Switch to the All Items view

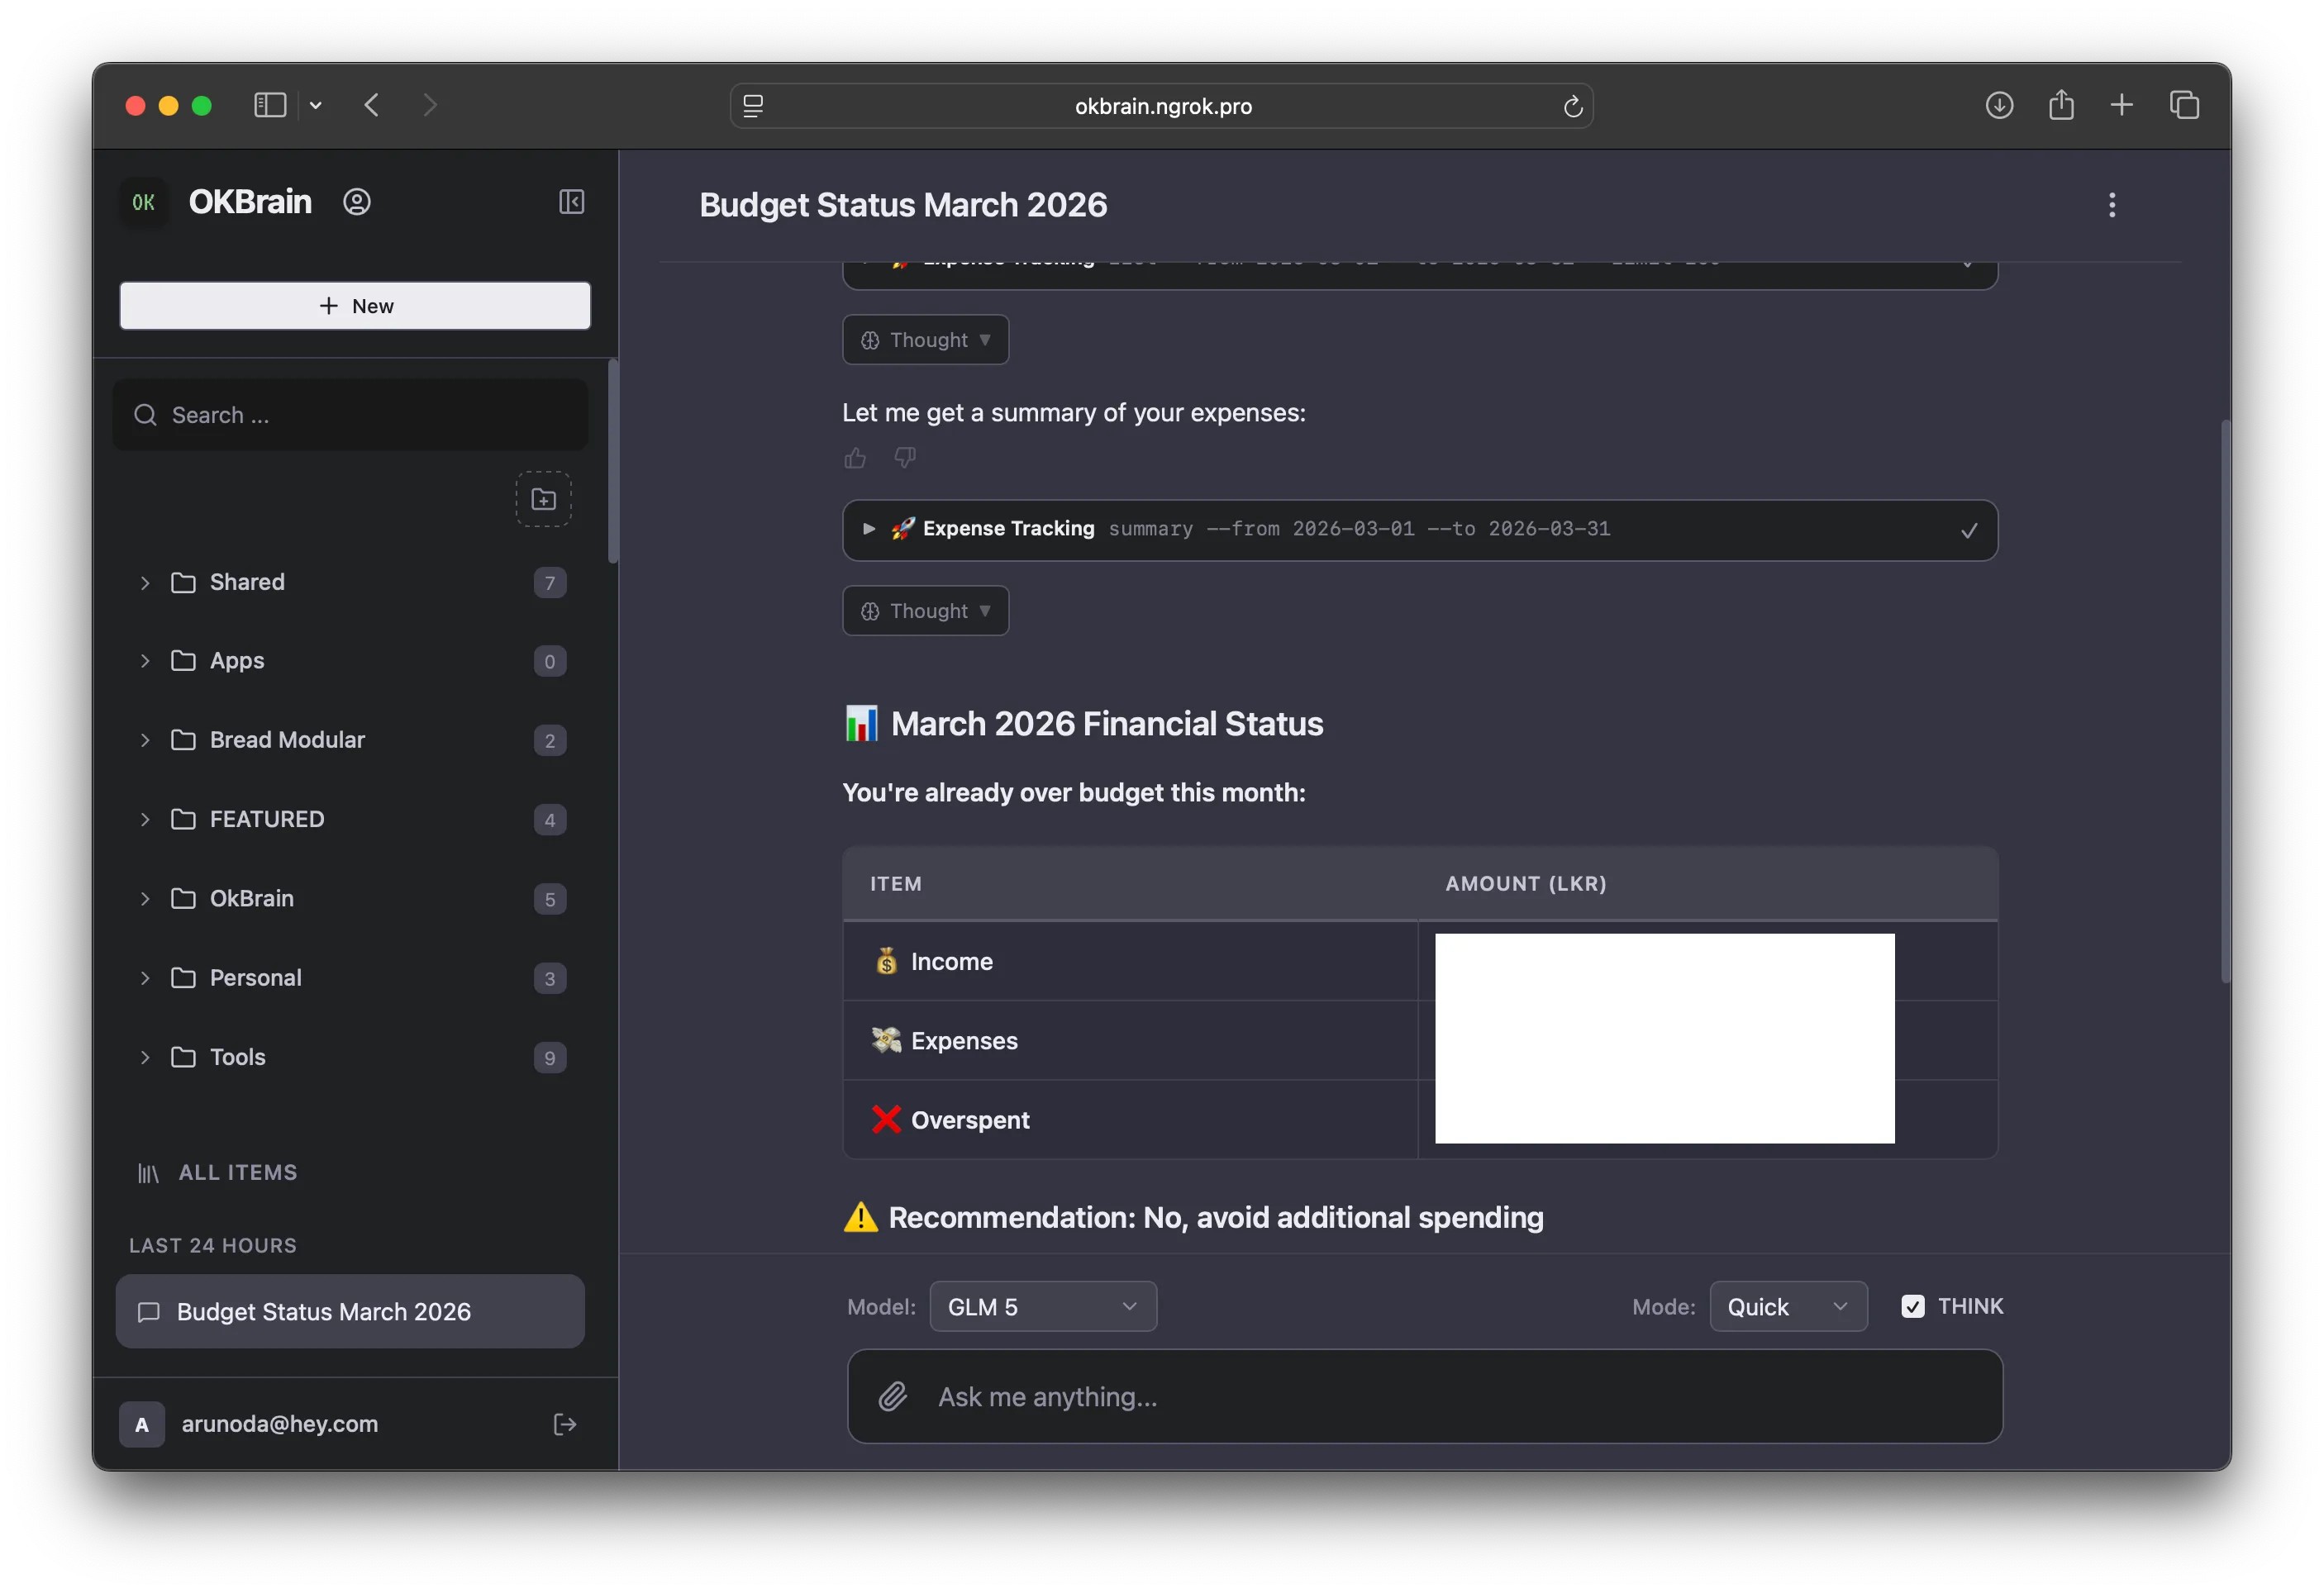237,1173
